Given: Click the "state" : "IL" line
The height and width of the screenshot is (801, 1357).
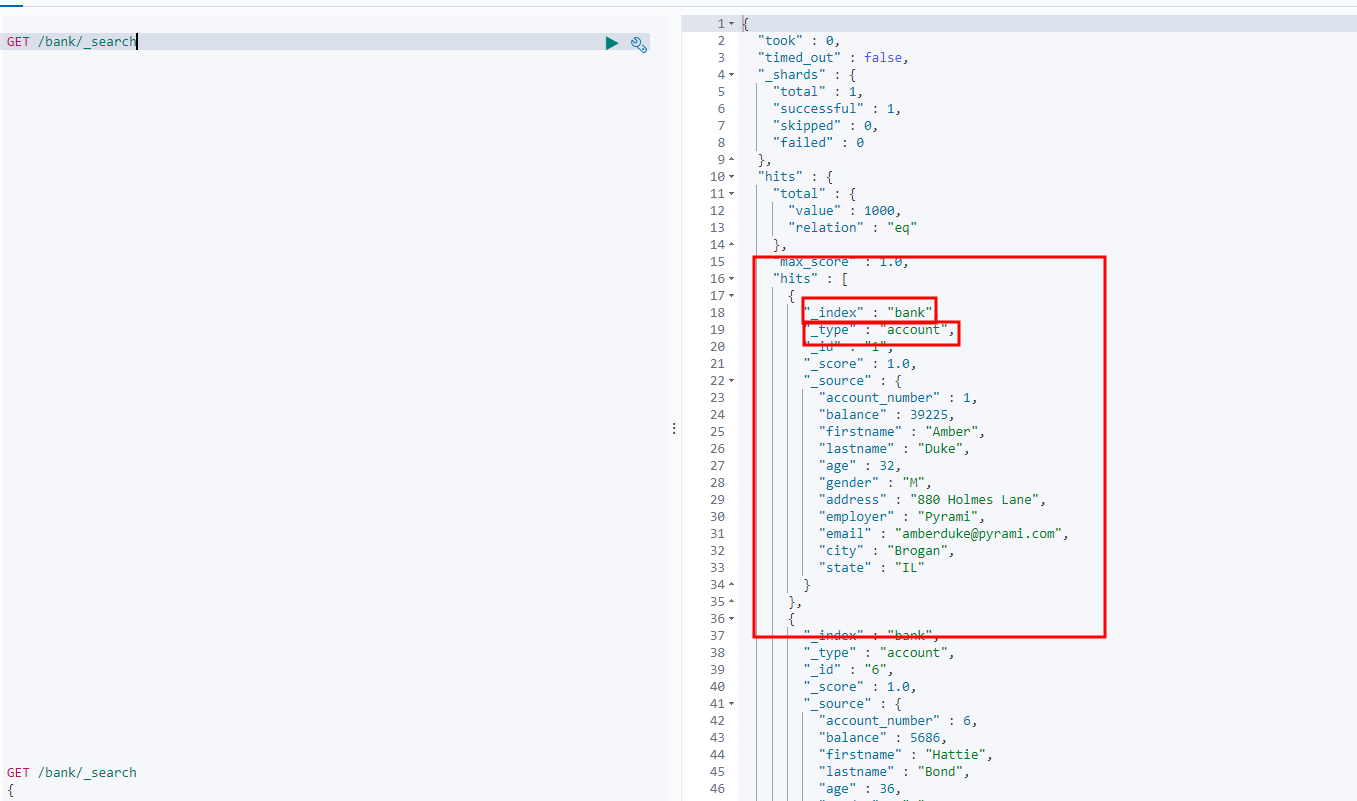Looking at the screenshot, I should pyautogui.click(x=871, y=567).
